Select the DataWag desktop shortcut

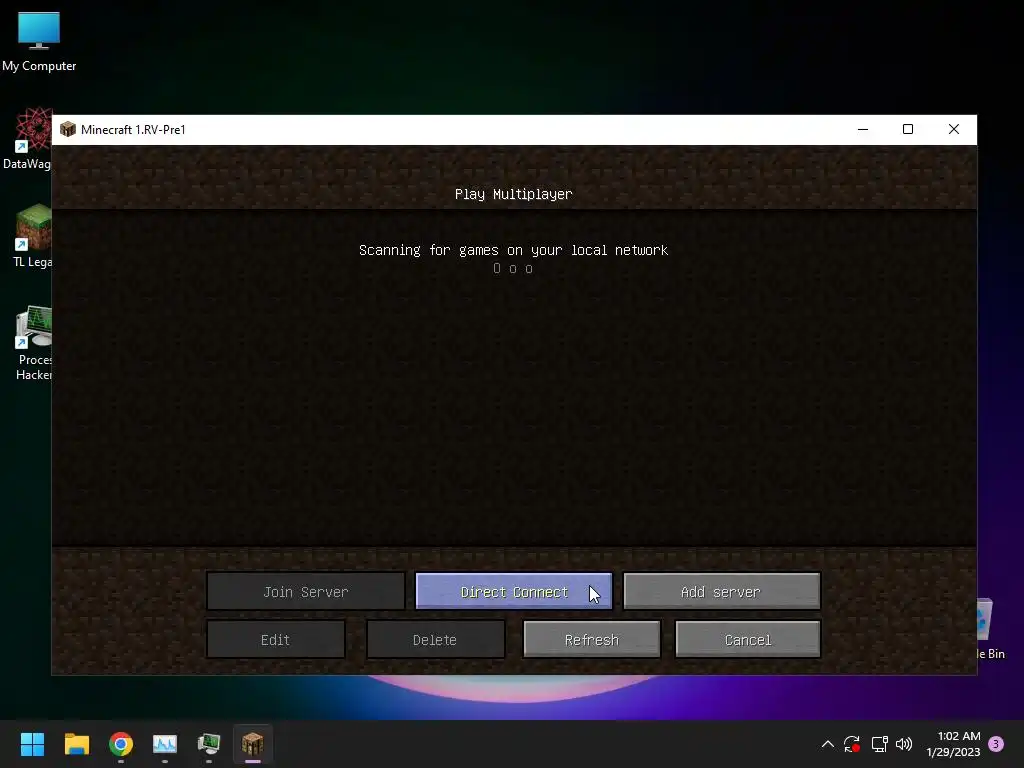26,139
